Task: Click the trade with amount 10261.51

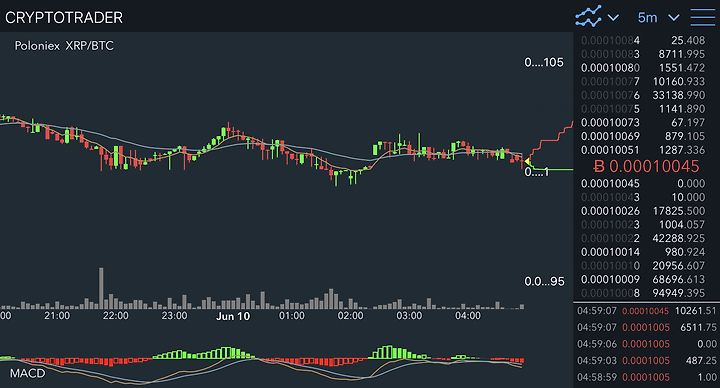Action: pyautogui.click(x=647, y=311)
